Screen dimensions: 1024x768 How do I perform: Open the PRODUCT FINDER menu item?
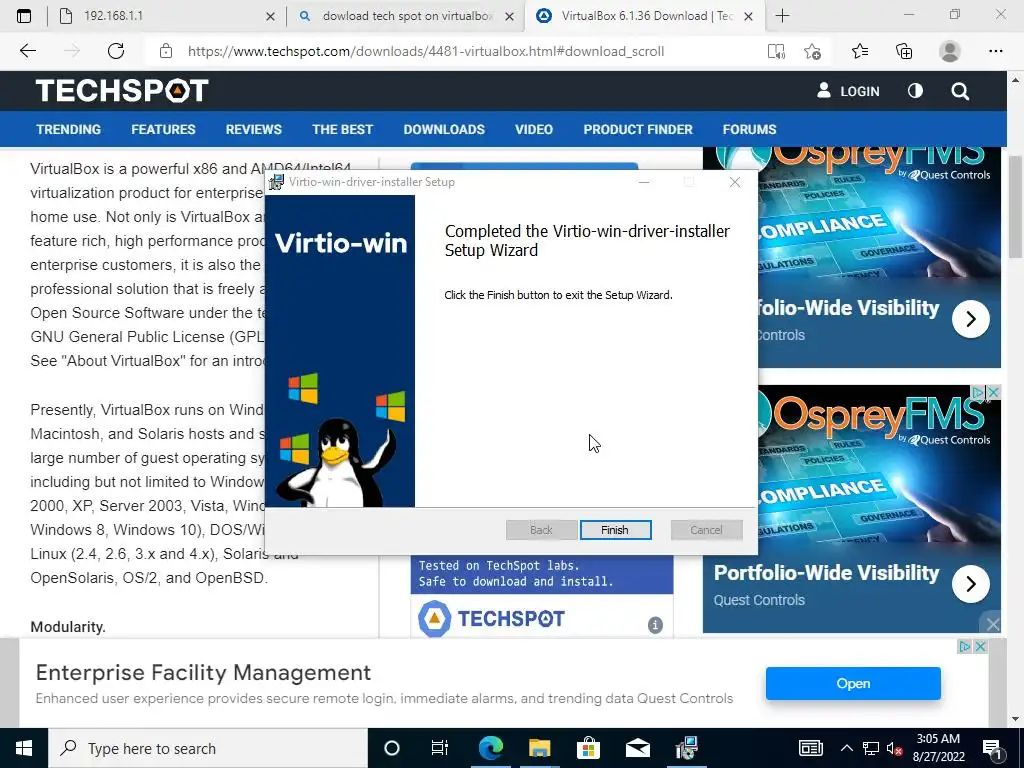[638, 129]
